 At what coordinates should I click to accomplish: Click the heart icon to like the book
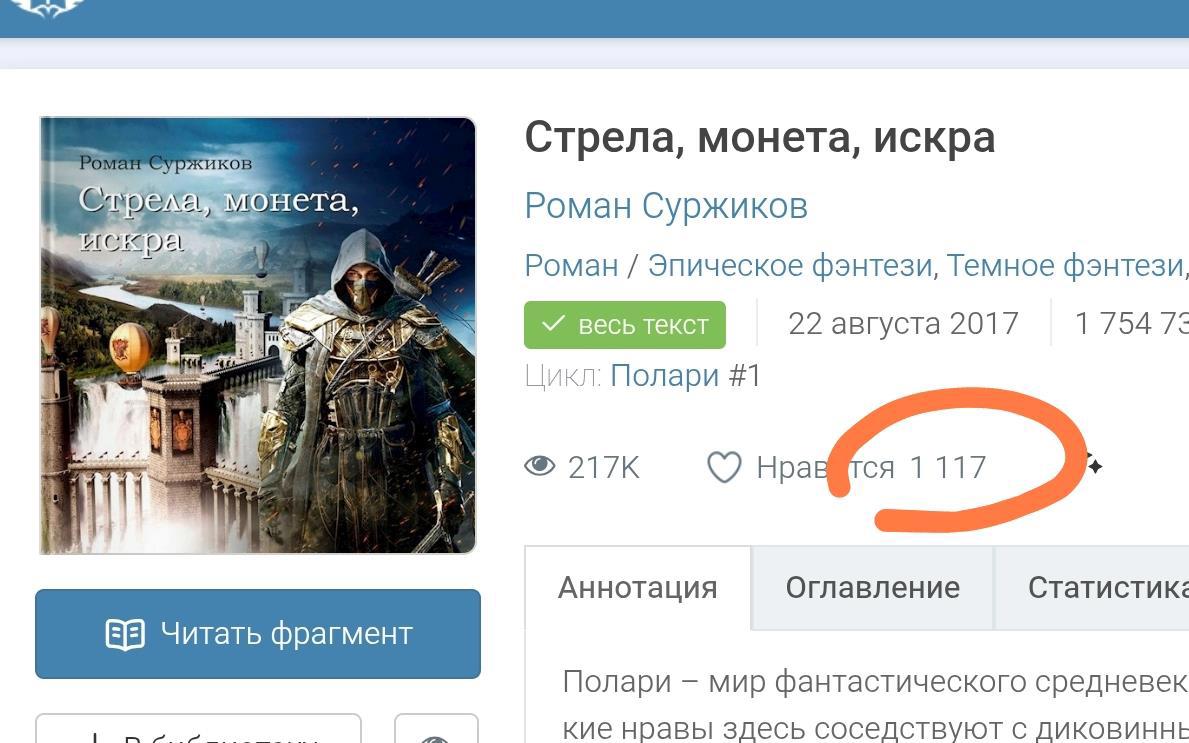coord(724,467)
